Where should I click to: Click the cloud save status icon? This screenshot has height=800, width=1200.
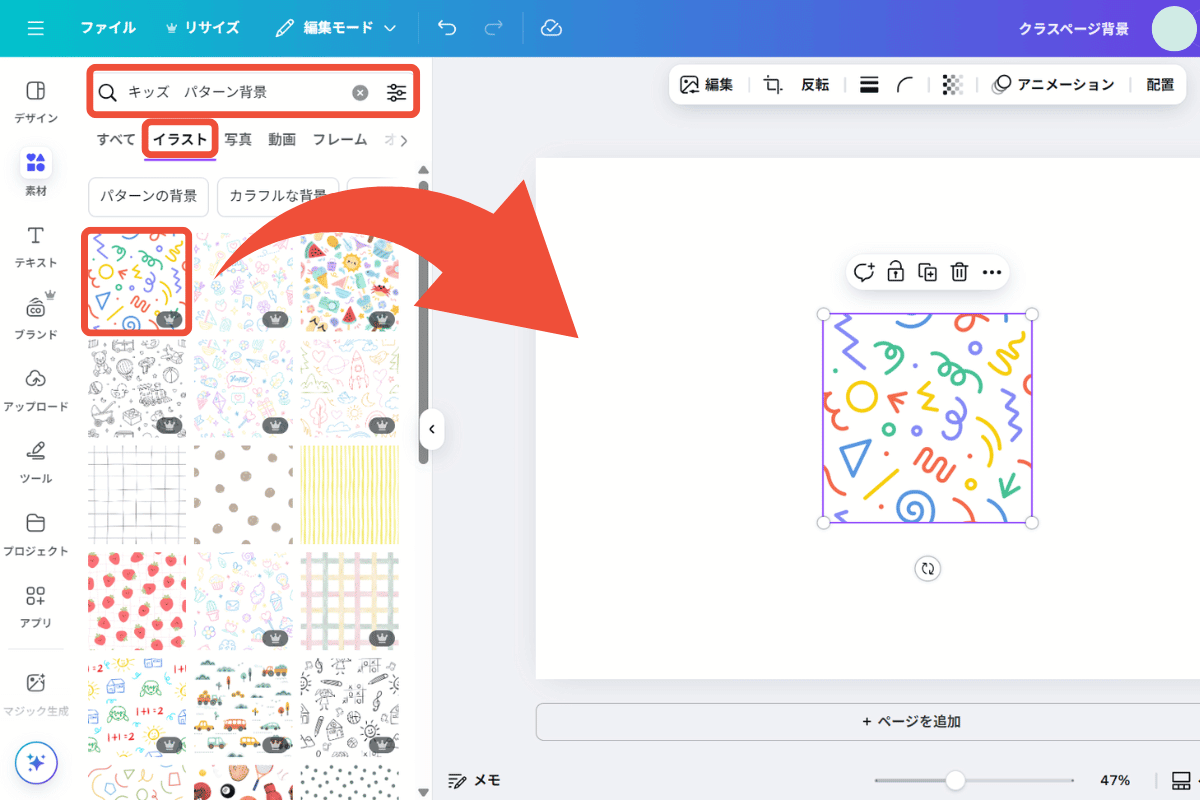(x=551, y=28)
